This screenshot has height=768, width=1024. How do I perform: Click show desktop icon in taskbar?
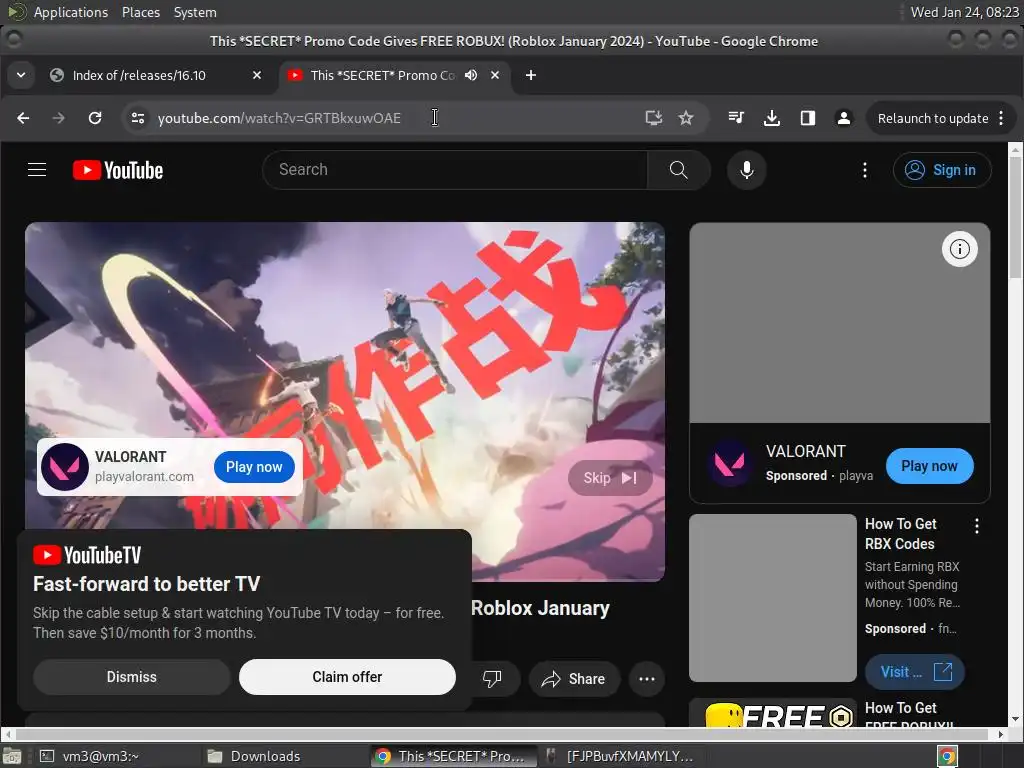pos(12,756)
